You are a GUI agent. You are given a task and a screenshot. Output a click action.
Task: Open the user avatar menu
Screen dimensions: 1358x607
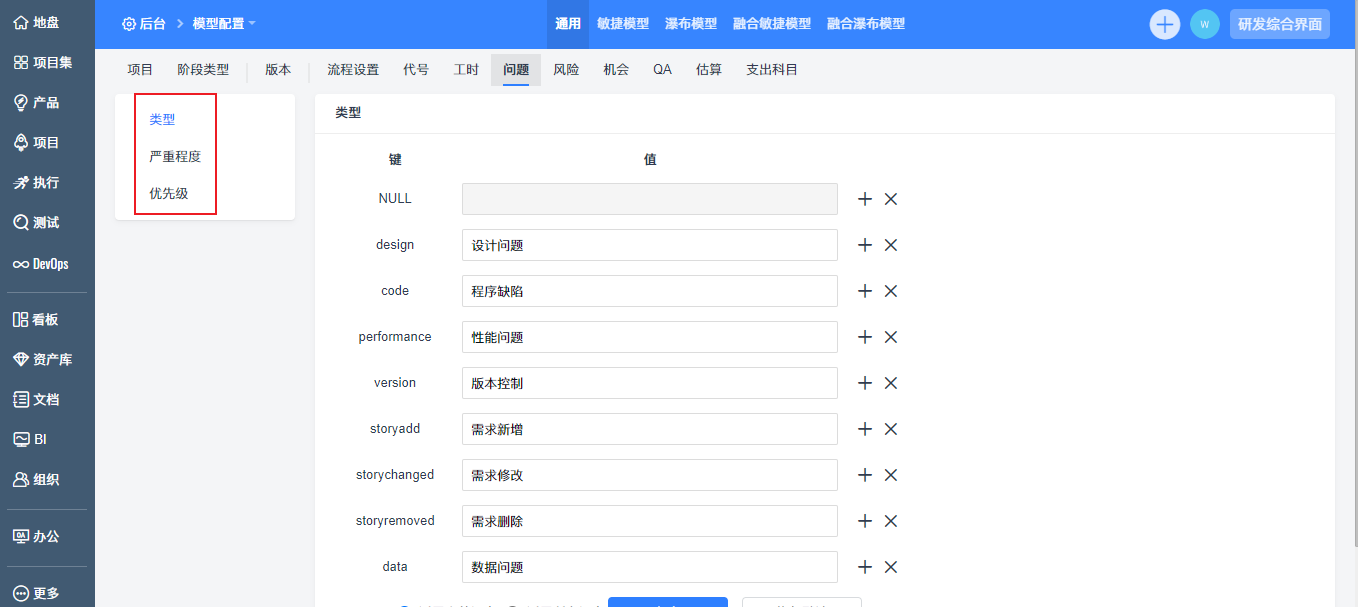pyautogui.click(x=1204, y=24)
